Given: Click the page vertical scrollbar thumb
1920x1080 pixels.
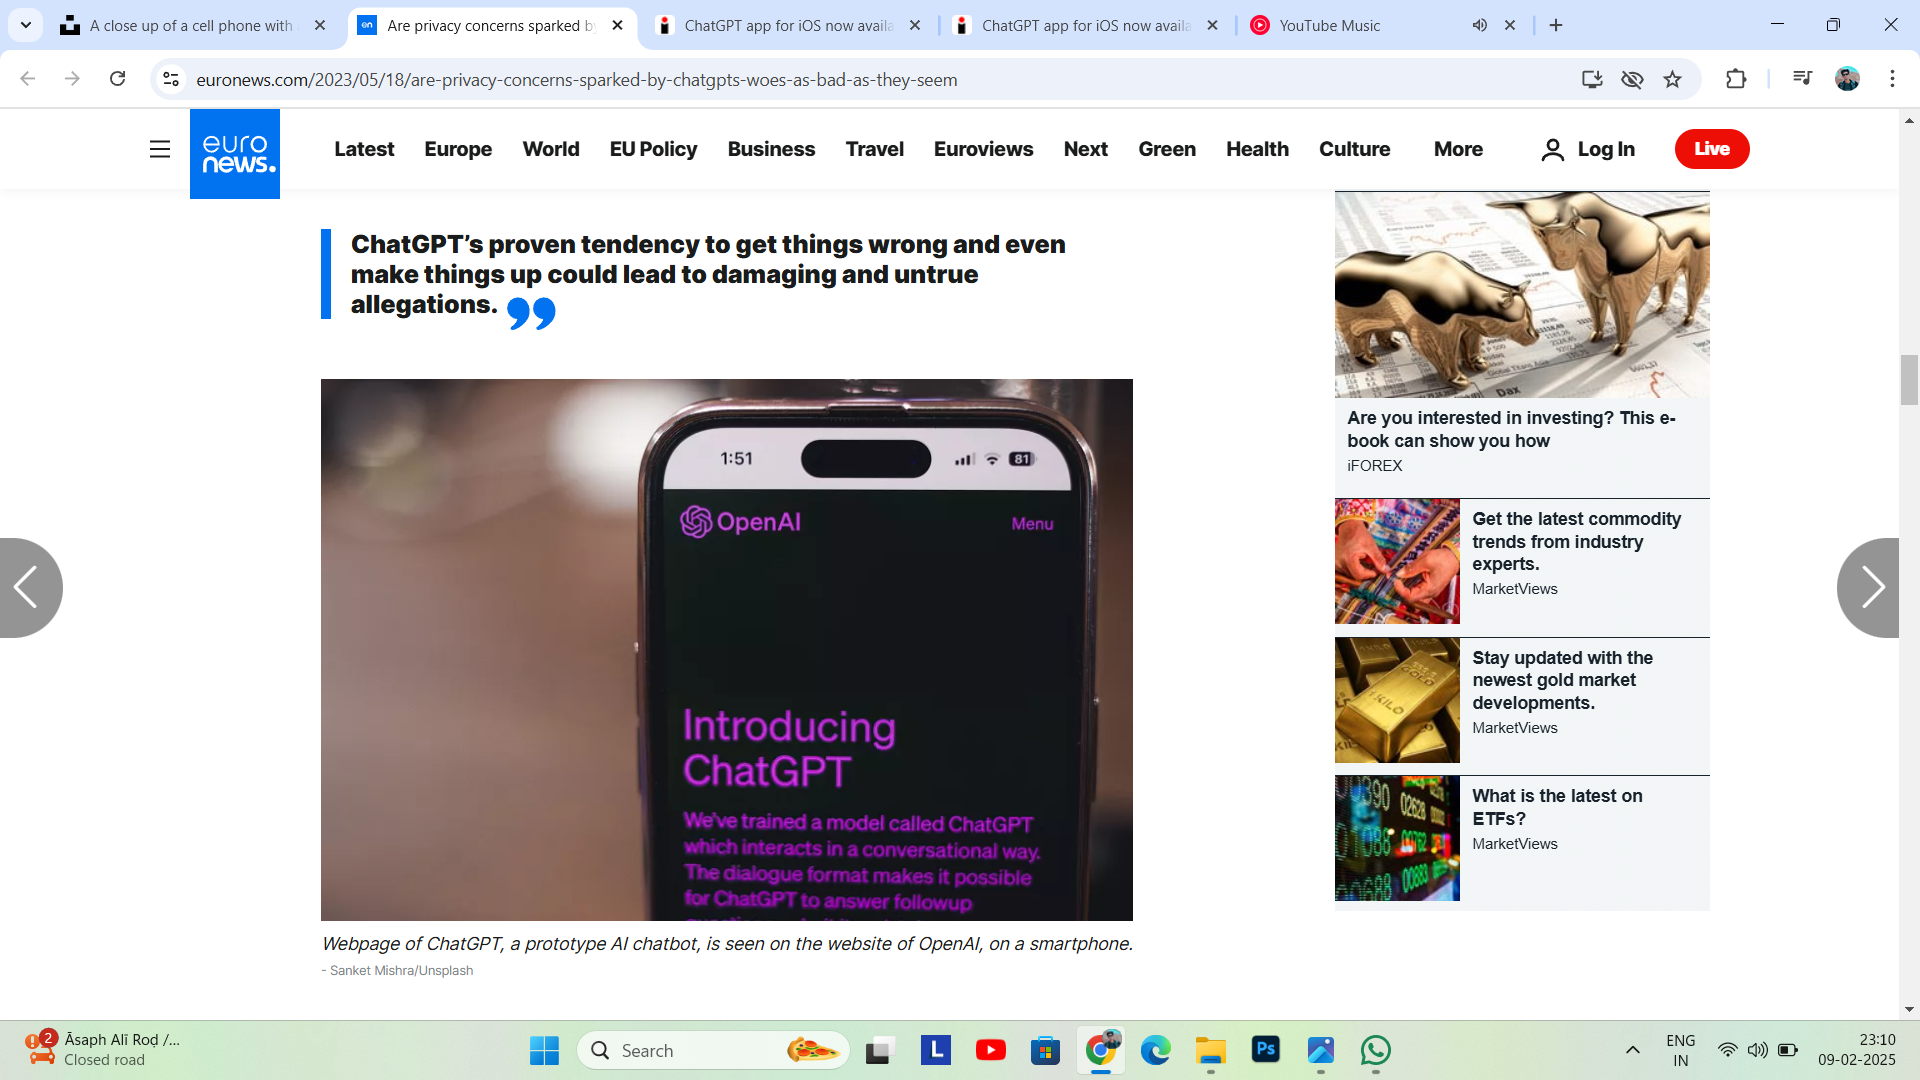Looking at the screenshot, I should point(1909,379).
